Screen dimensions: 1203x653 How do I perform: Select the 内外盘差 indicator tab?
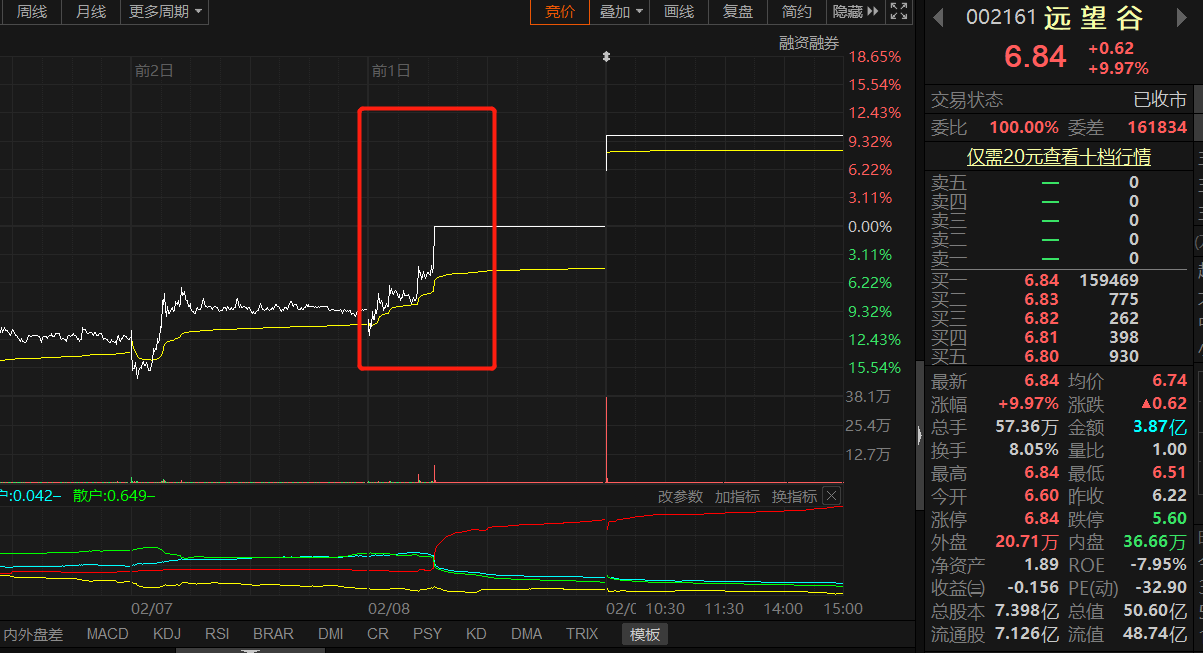[33, 634]
